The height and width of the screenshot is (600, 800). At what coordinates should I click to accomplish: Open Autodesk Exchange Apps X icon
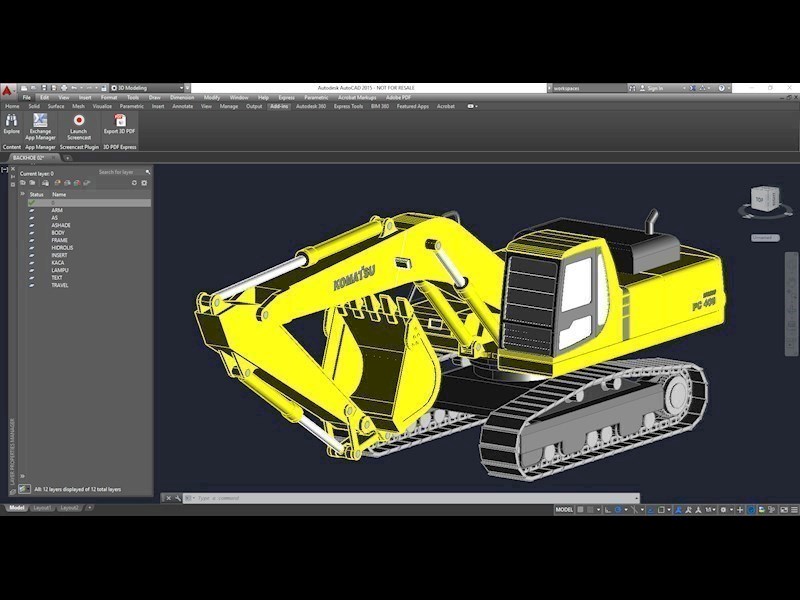coord(693,88)
